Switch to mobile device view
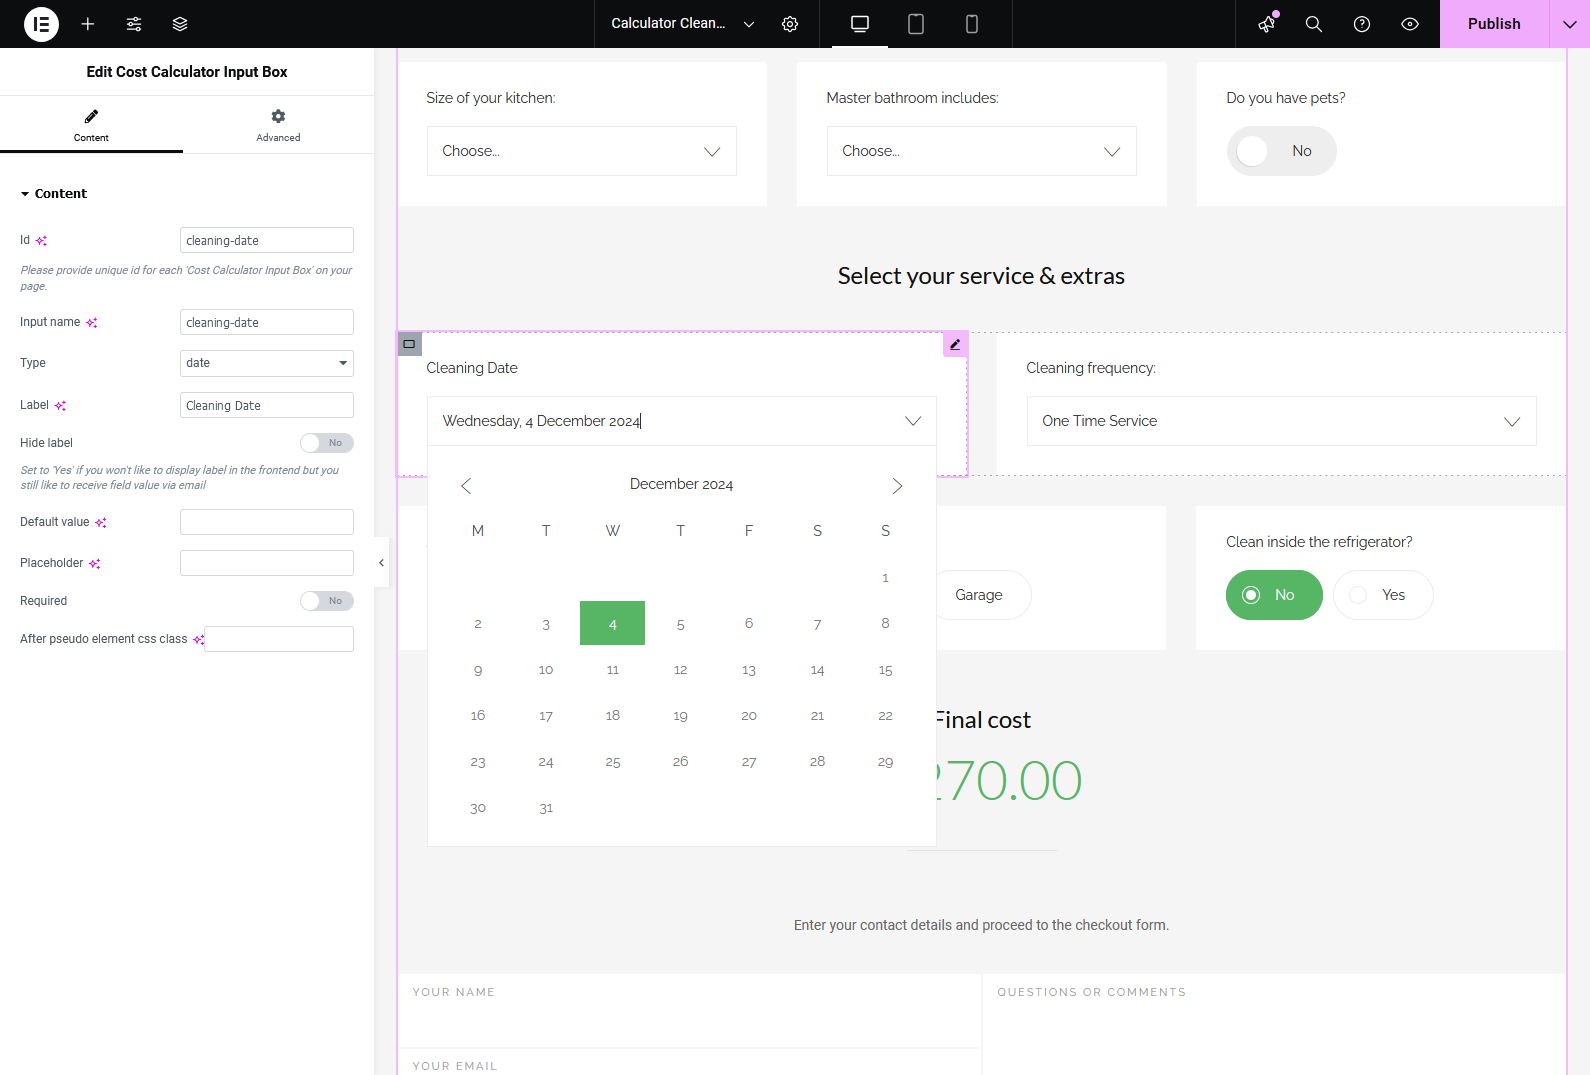Viewport: 1590px width, 1075px height. (972, 24)
